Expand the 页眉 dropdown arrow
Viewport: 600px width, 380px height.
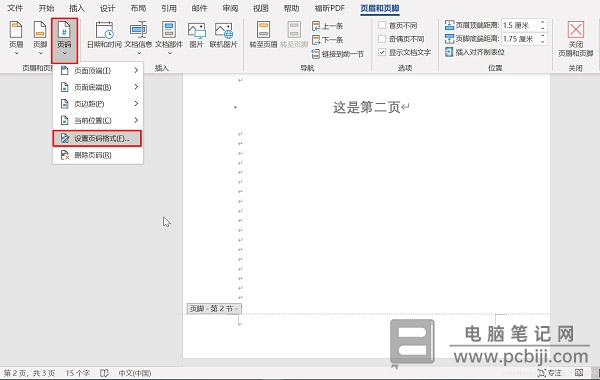(x=16, y=53)
